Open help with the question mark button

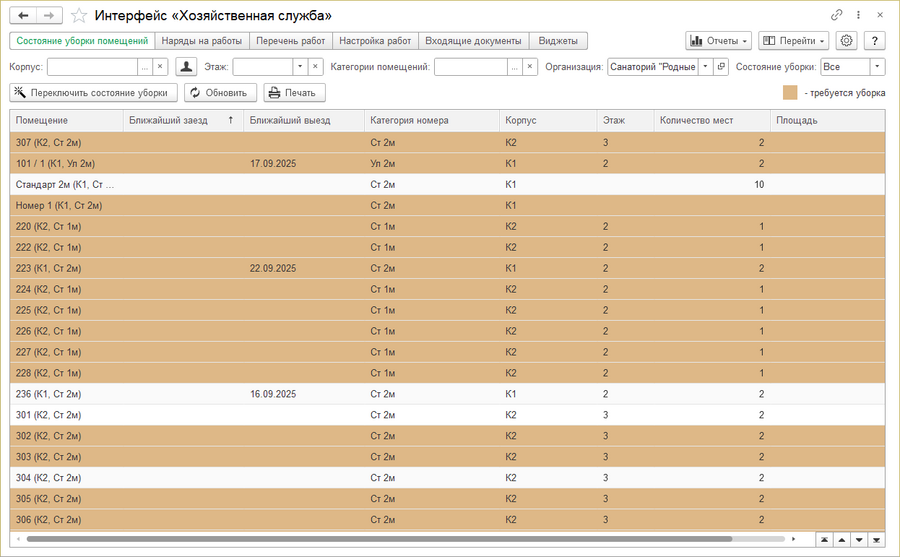874,41
